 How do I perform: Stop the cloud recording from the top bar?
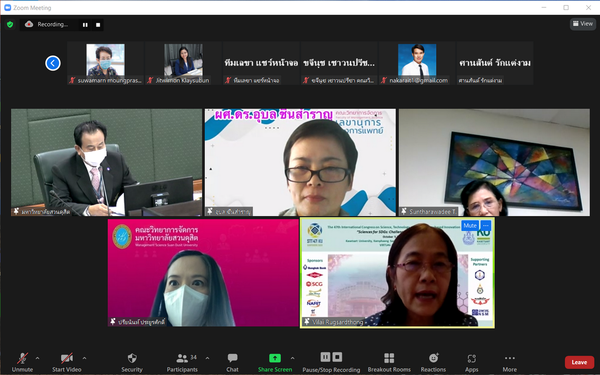[98, 25]
